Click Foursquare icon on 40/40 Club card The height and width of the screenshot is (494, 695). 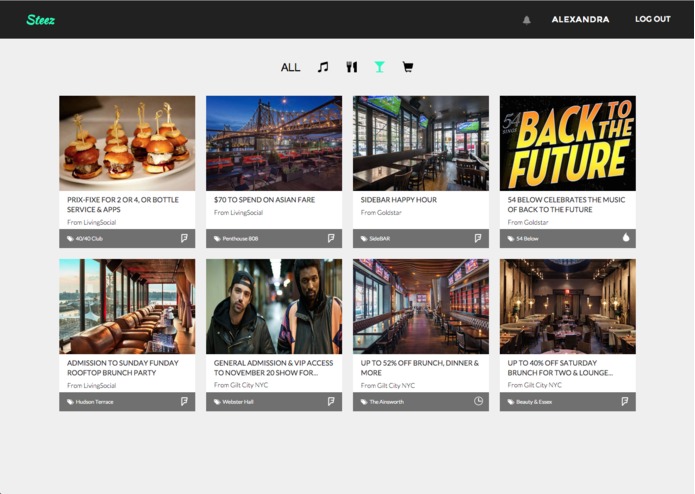pyautogui.click(x=184, y=238)
